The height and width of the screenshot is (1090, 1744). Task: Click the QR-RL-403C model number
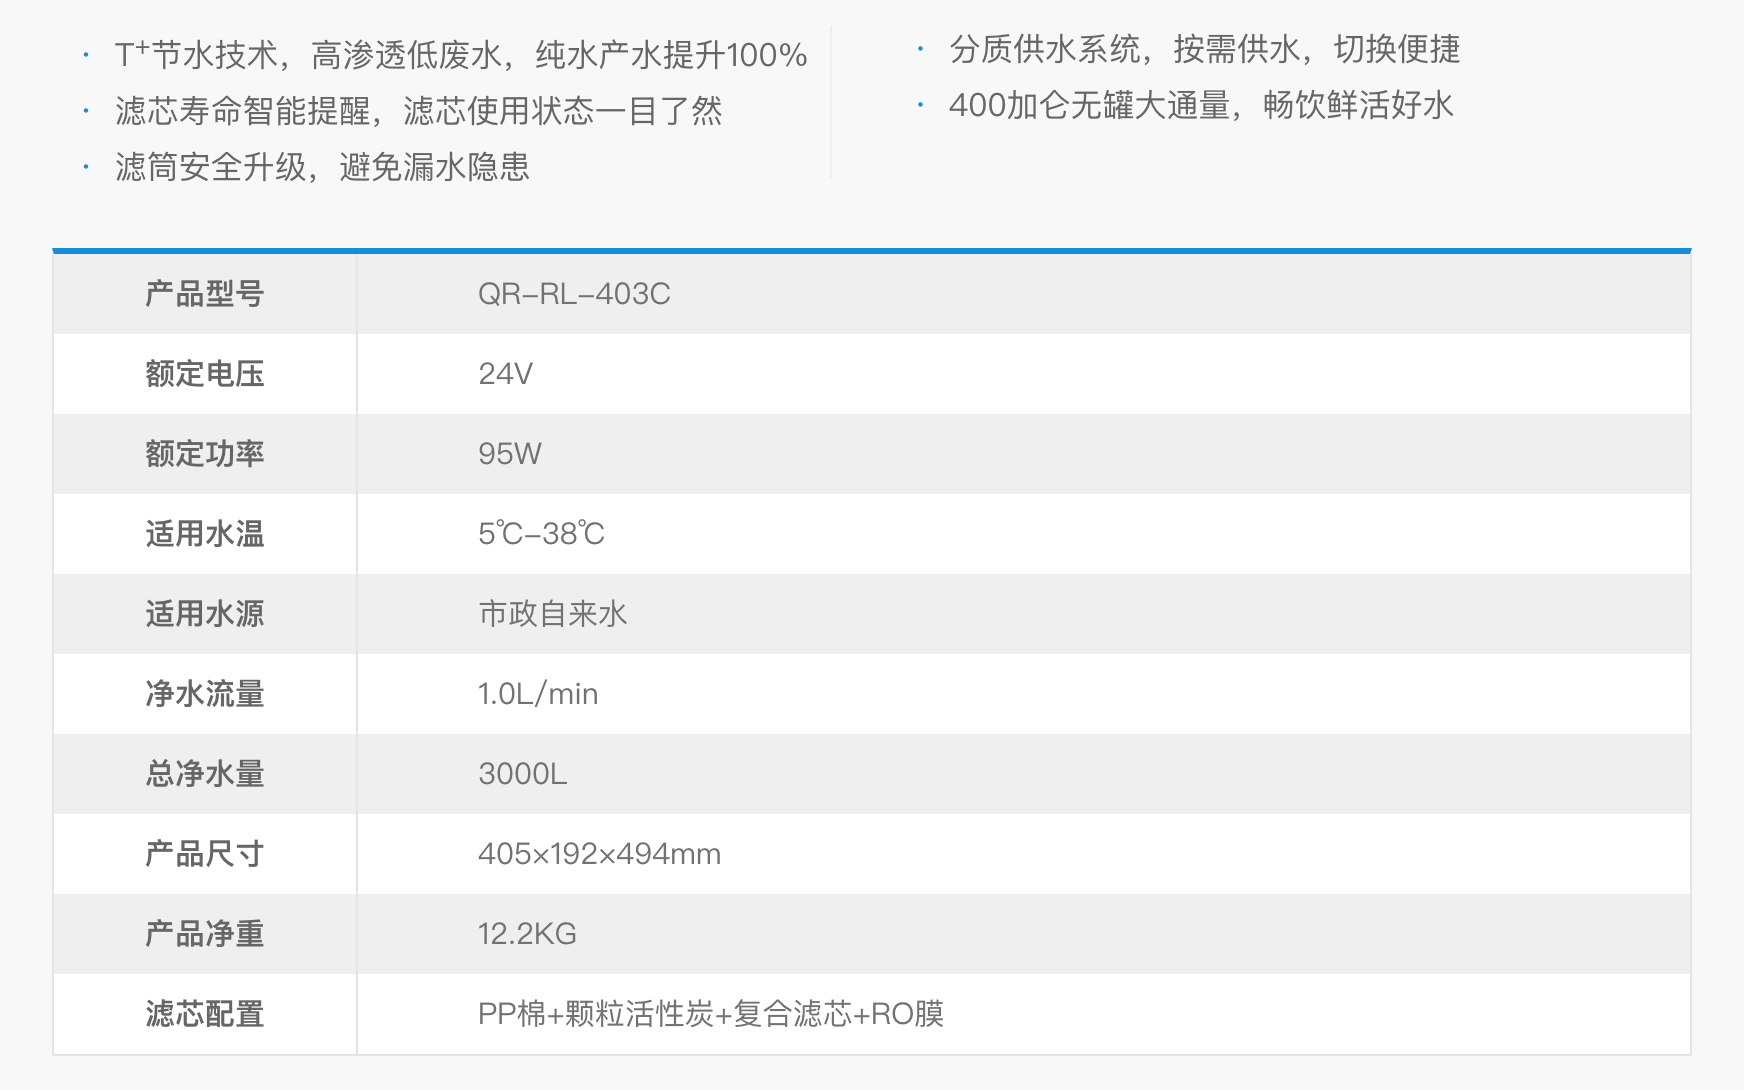pos(574,294)
